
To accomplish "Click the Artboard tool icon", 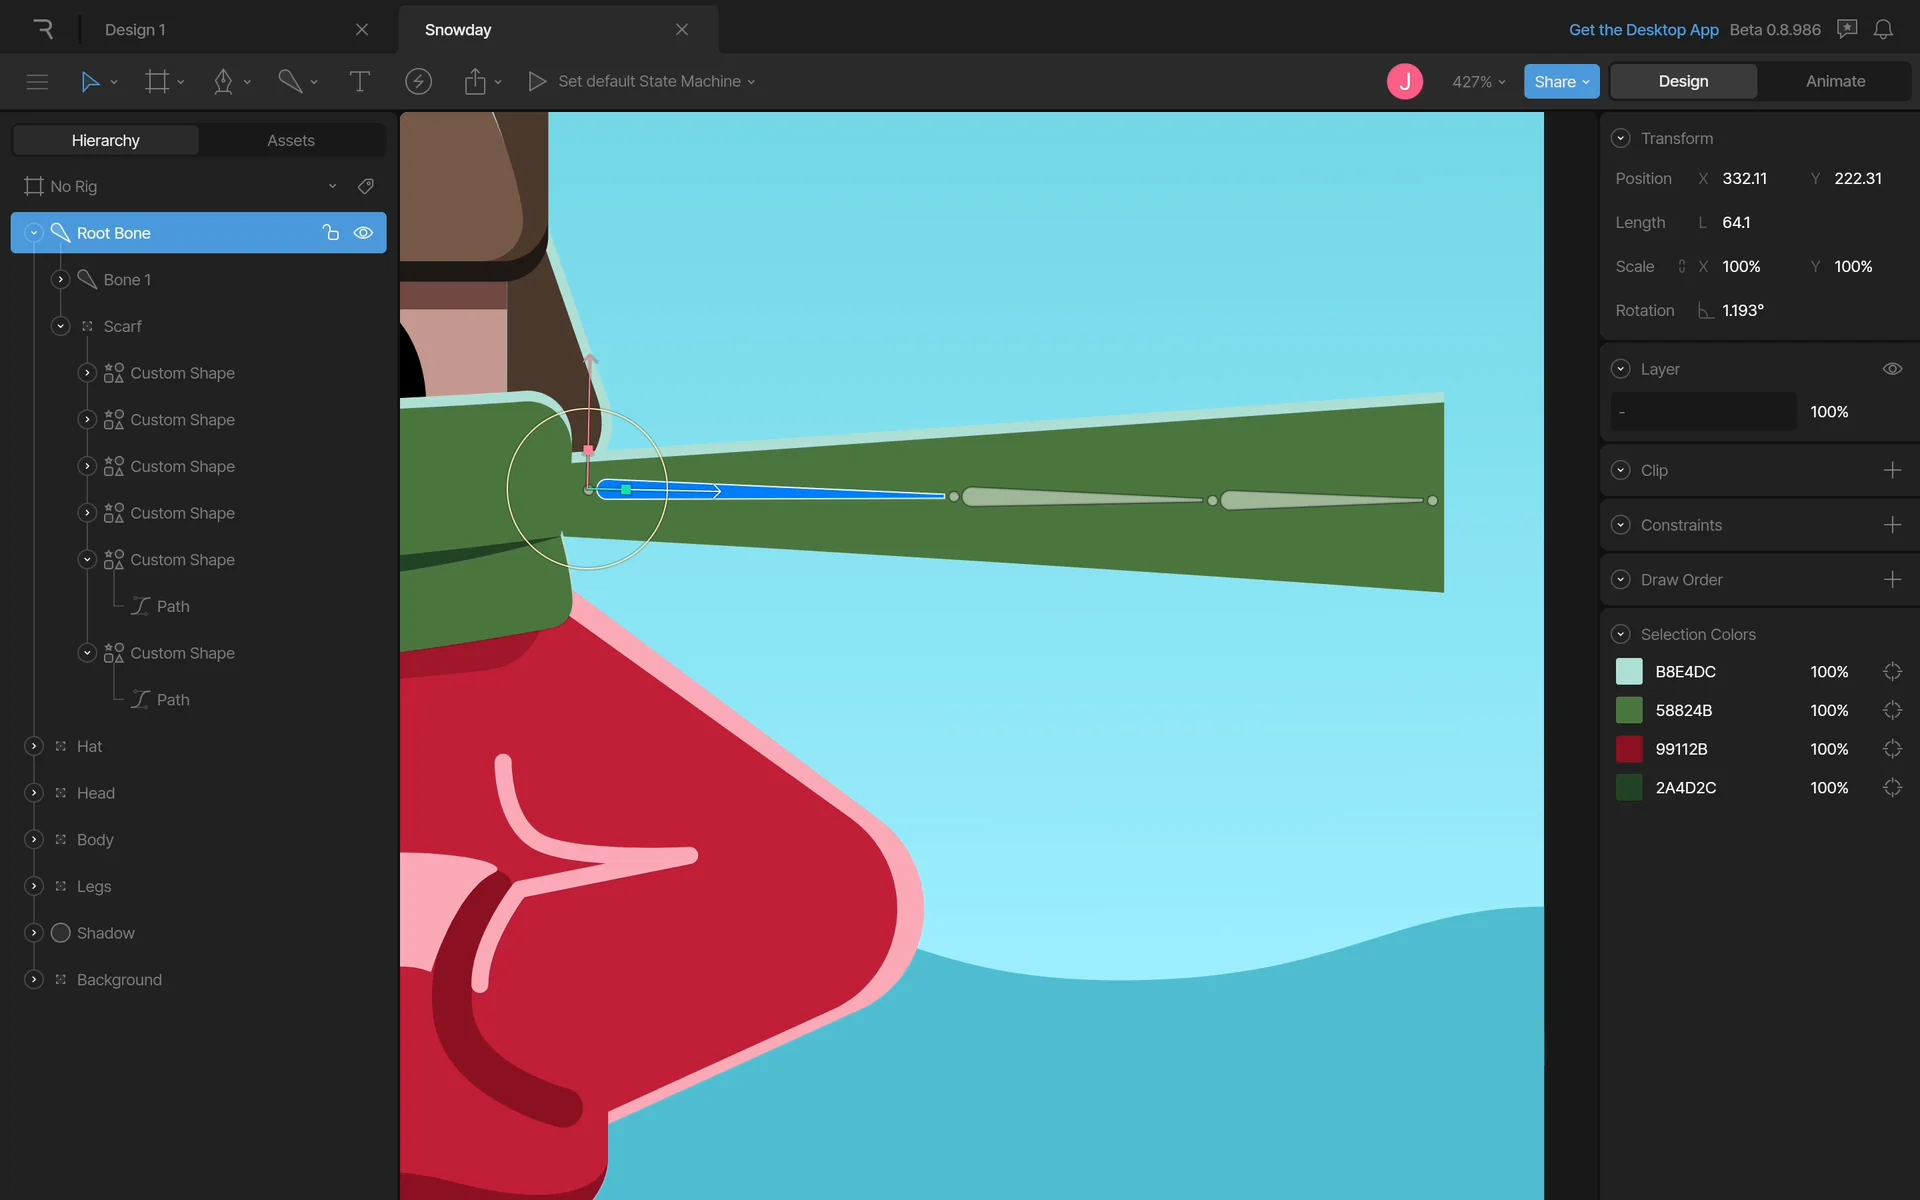I will [x=157, y=82].
